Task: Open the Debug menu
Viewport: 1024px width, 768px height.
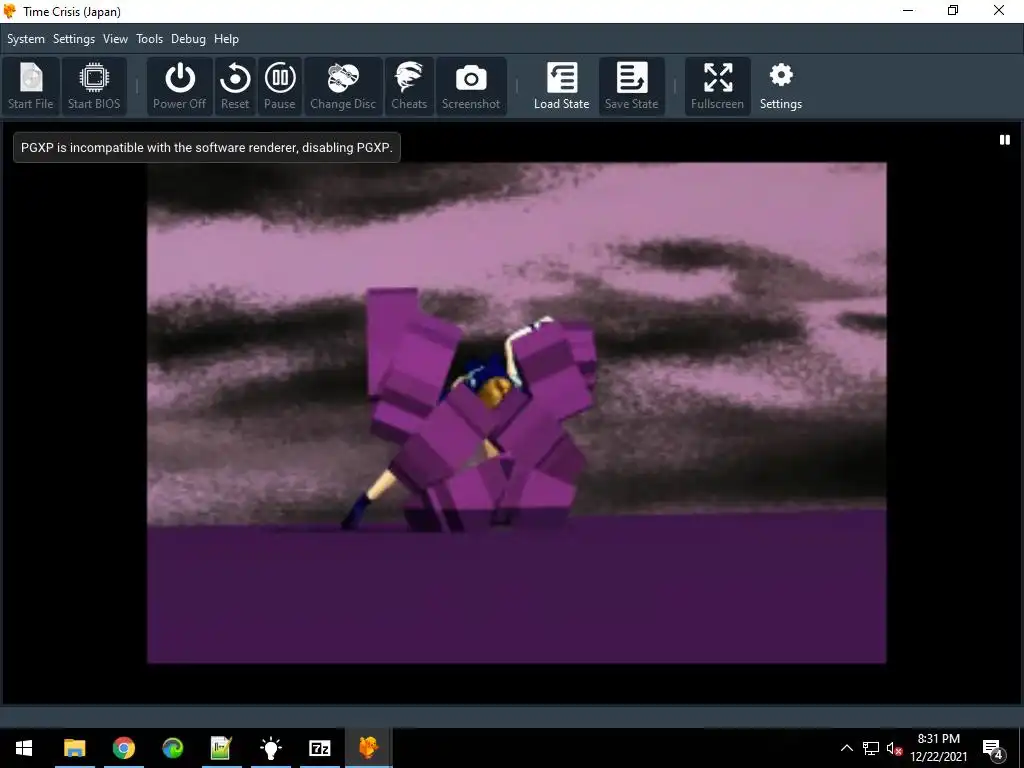Action: click(x=188, y=39)
